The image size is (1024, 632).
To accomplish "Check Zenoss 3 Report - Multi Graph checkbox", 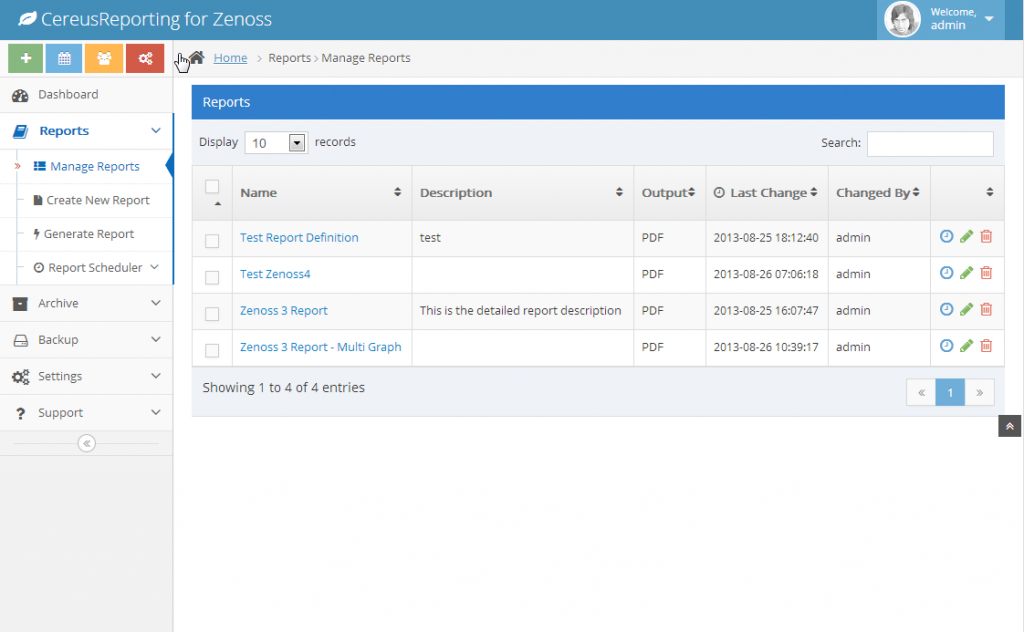I will 212,351.
